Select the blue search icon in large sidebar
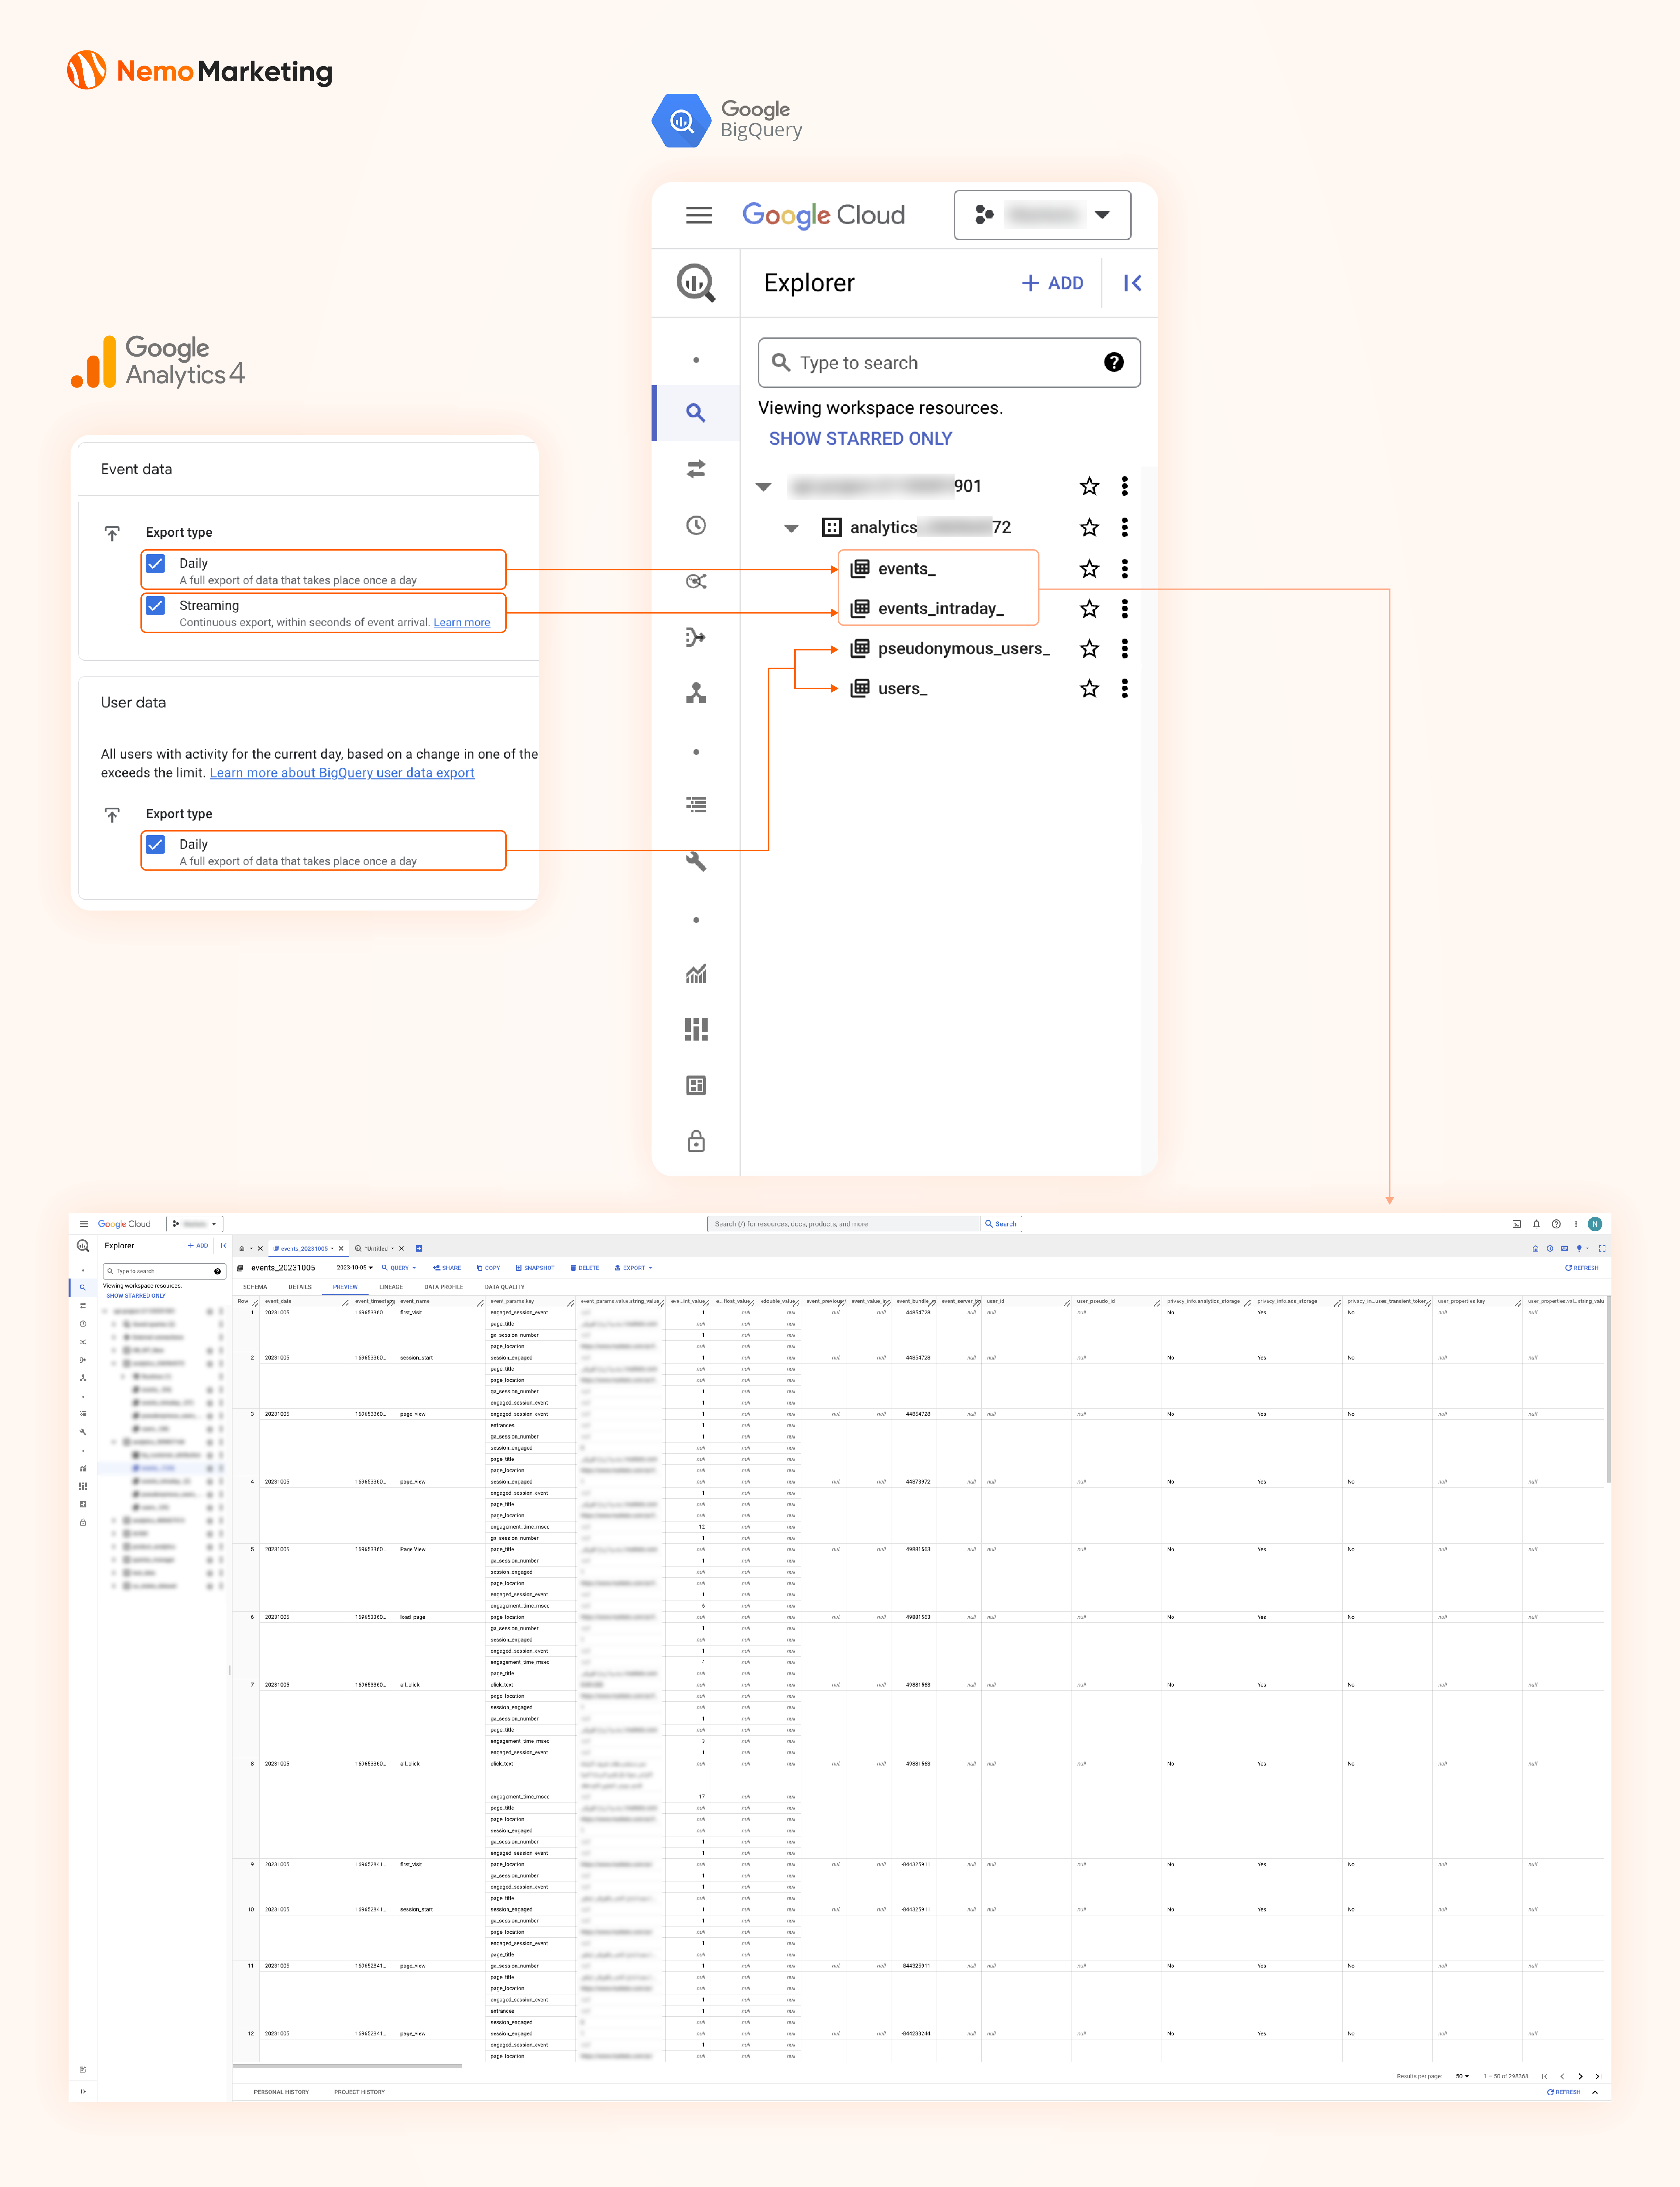Viewport: 1680px width, 2187px height. (696, 413)
